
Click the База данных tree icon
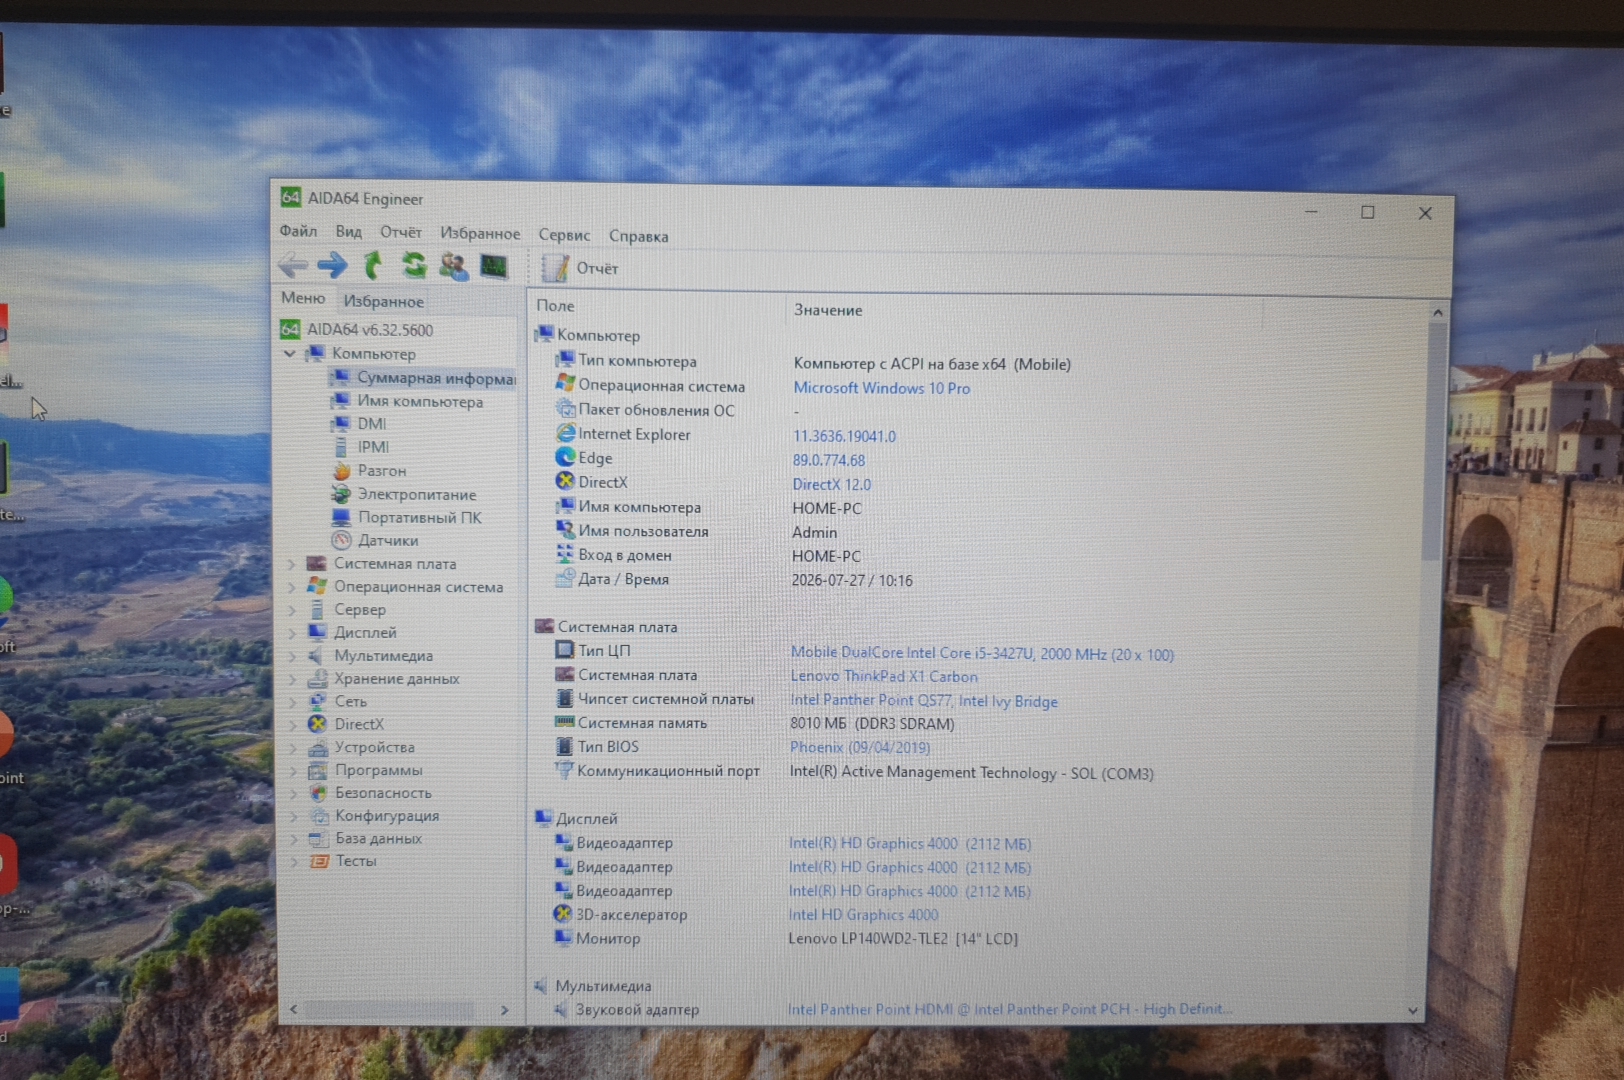[x=319, y=839]
